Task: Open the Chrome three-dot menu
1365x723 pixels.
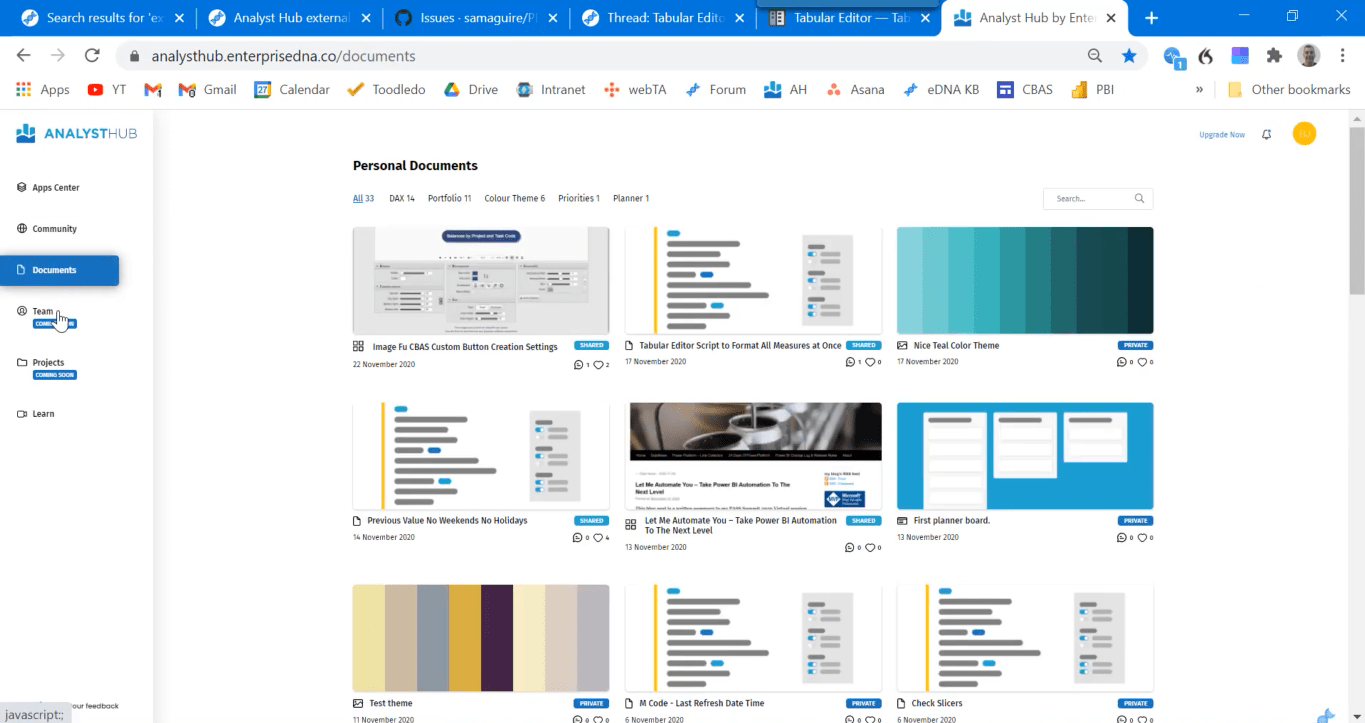Action: [1342, 56]
